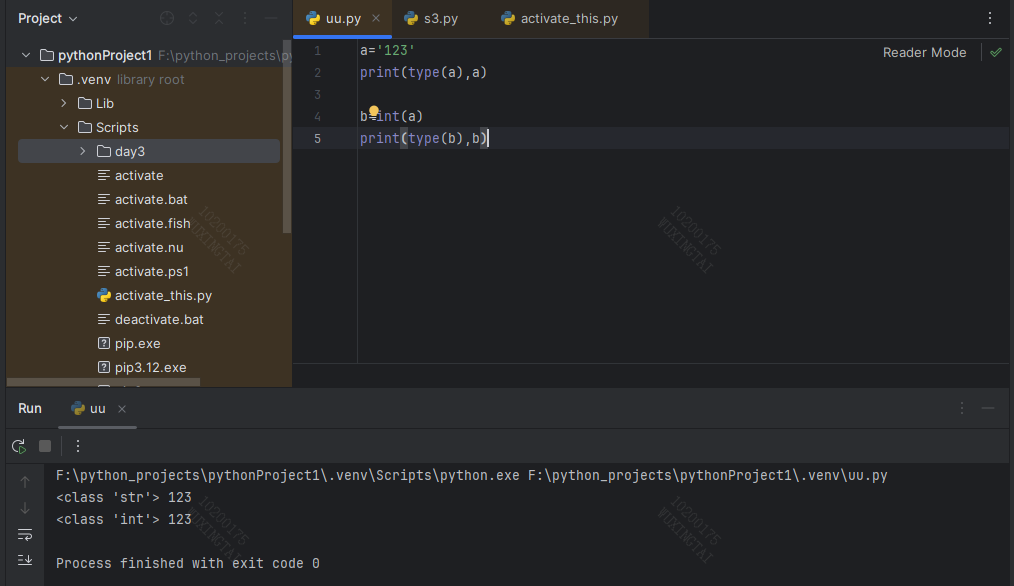Jump up the console output with the arrow
1014x586 pixels.
point(25,481)
